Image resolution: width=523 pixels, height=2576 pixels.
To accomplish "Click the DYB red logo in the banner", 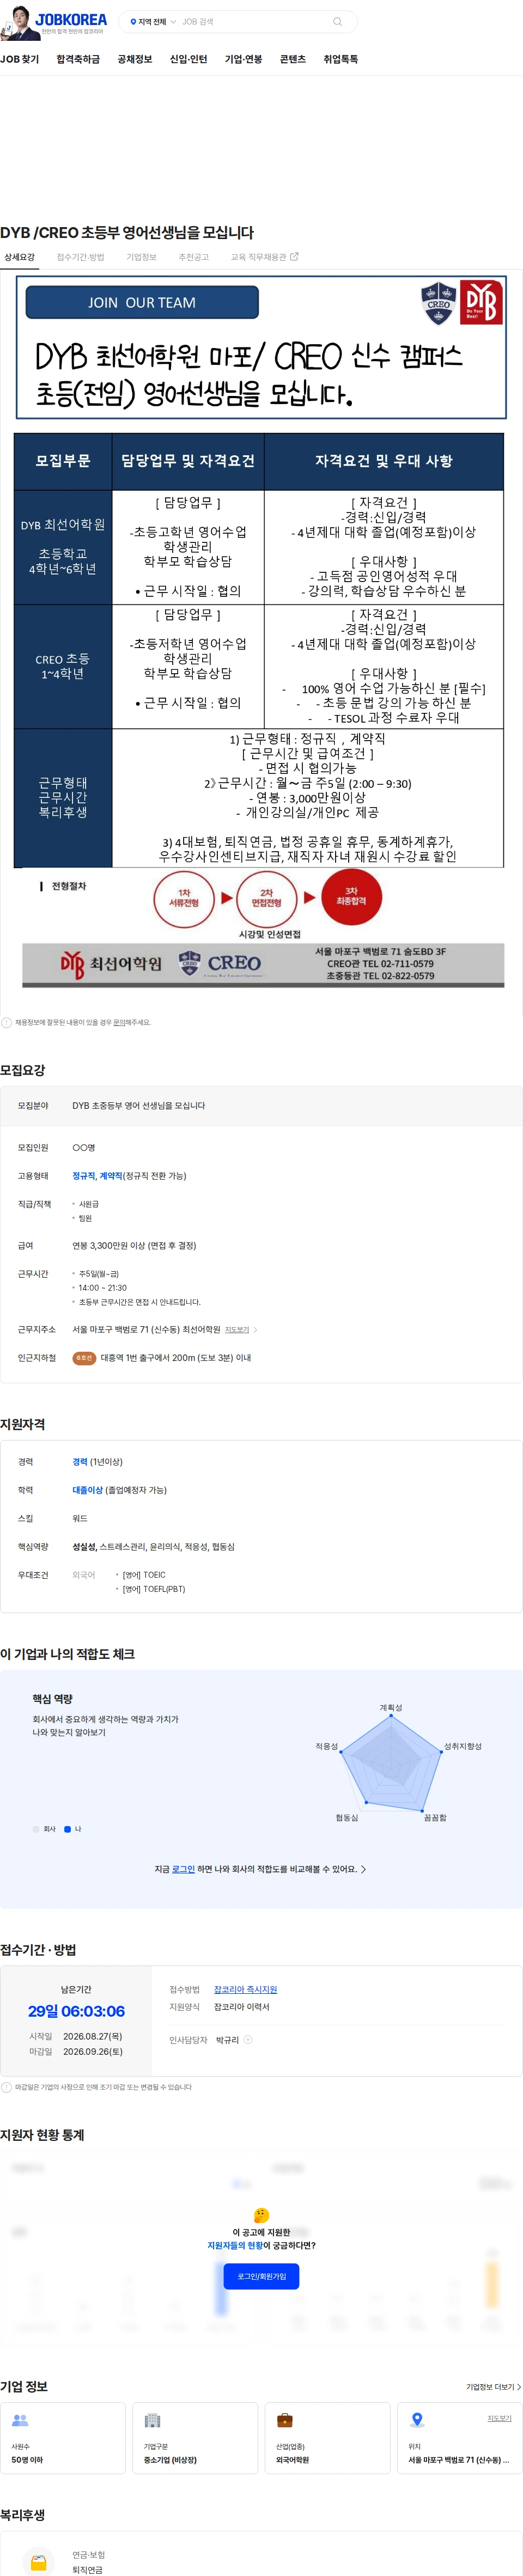I will point(481,303).
